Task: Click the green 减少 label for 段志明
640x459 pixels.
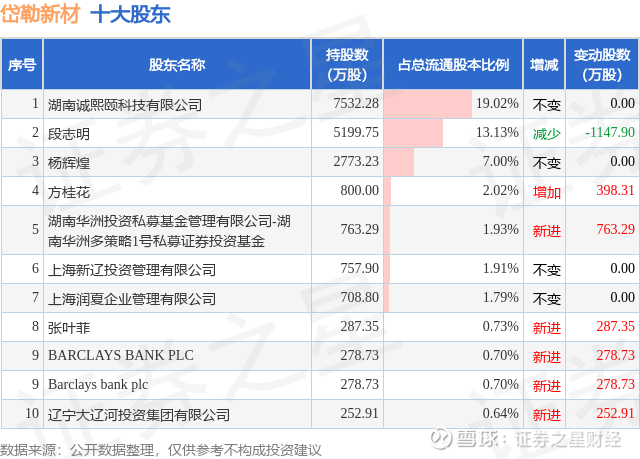Action: click(x=546, y=133)
